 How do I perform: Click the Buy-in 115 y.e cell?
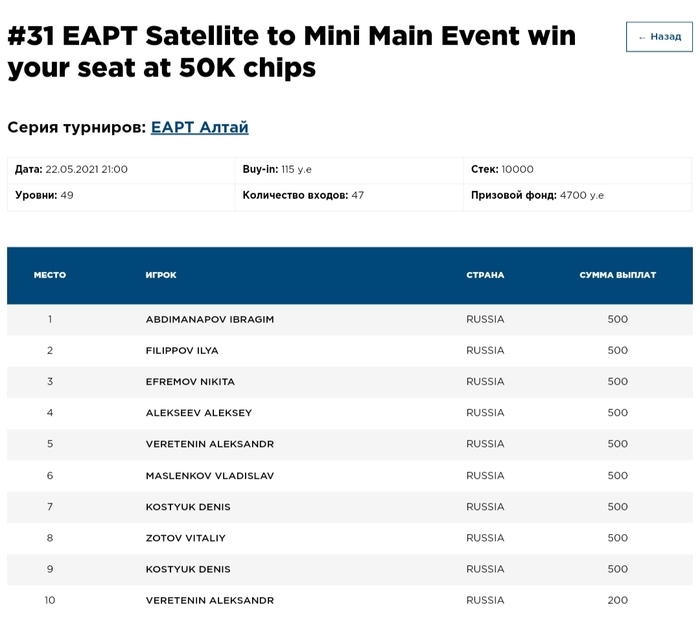[x=277, y=170]
